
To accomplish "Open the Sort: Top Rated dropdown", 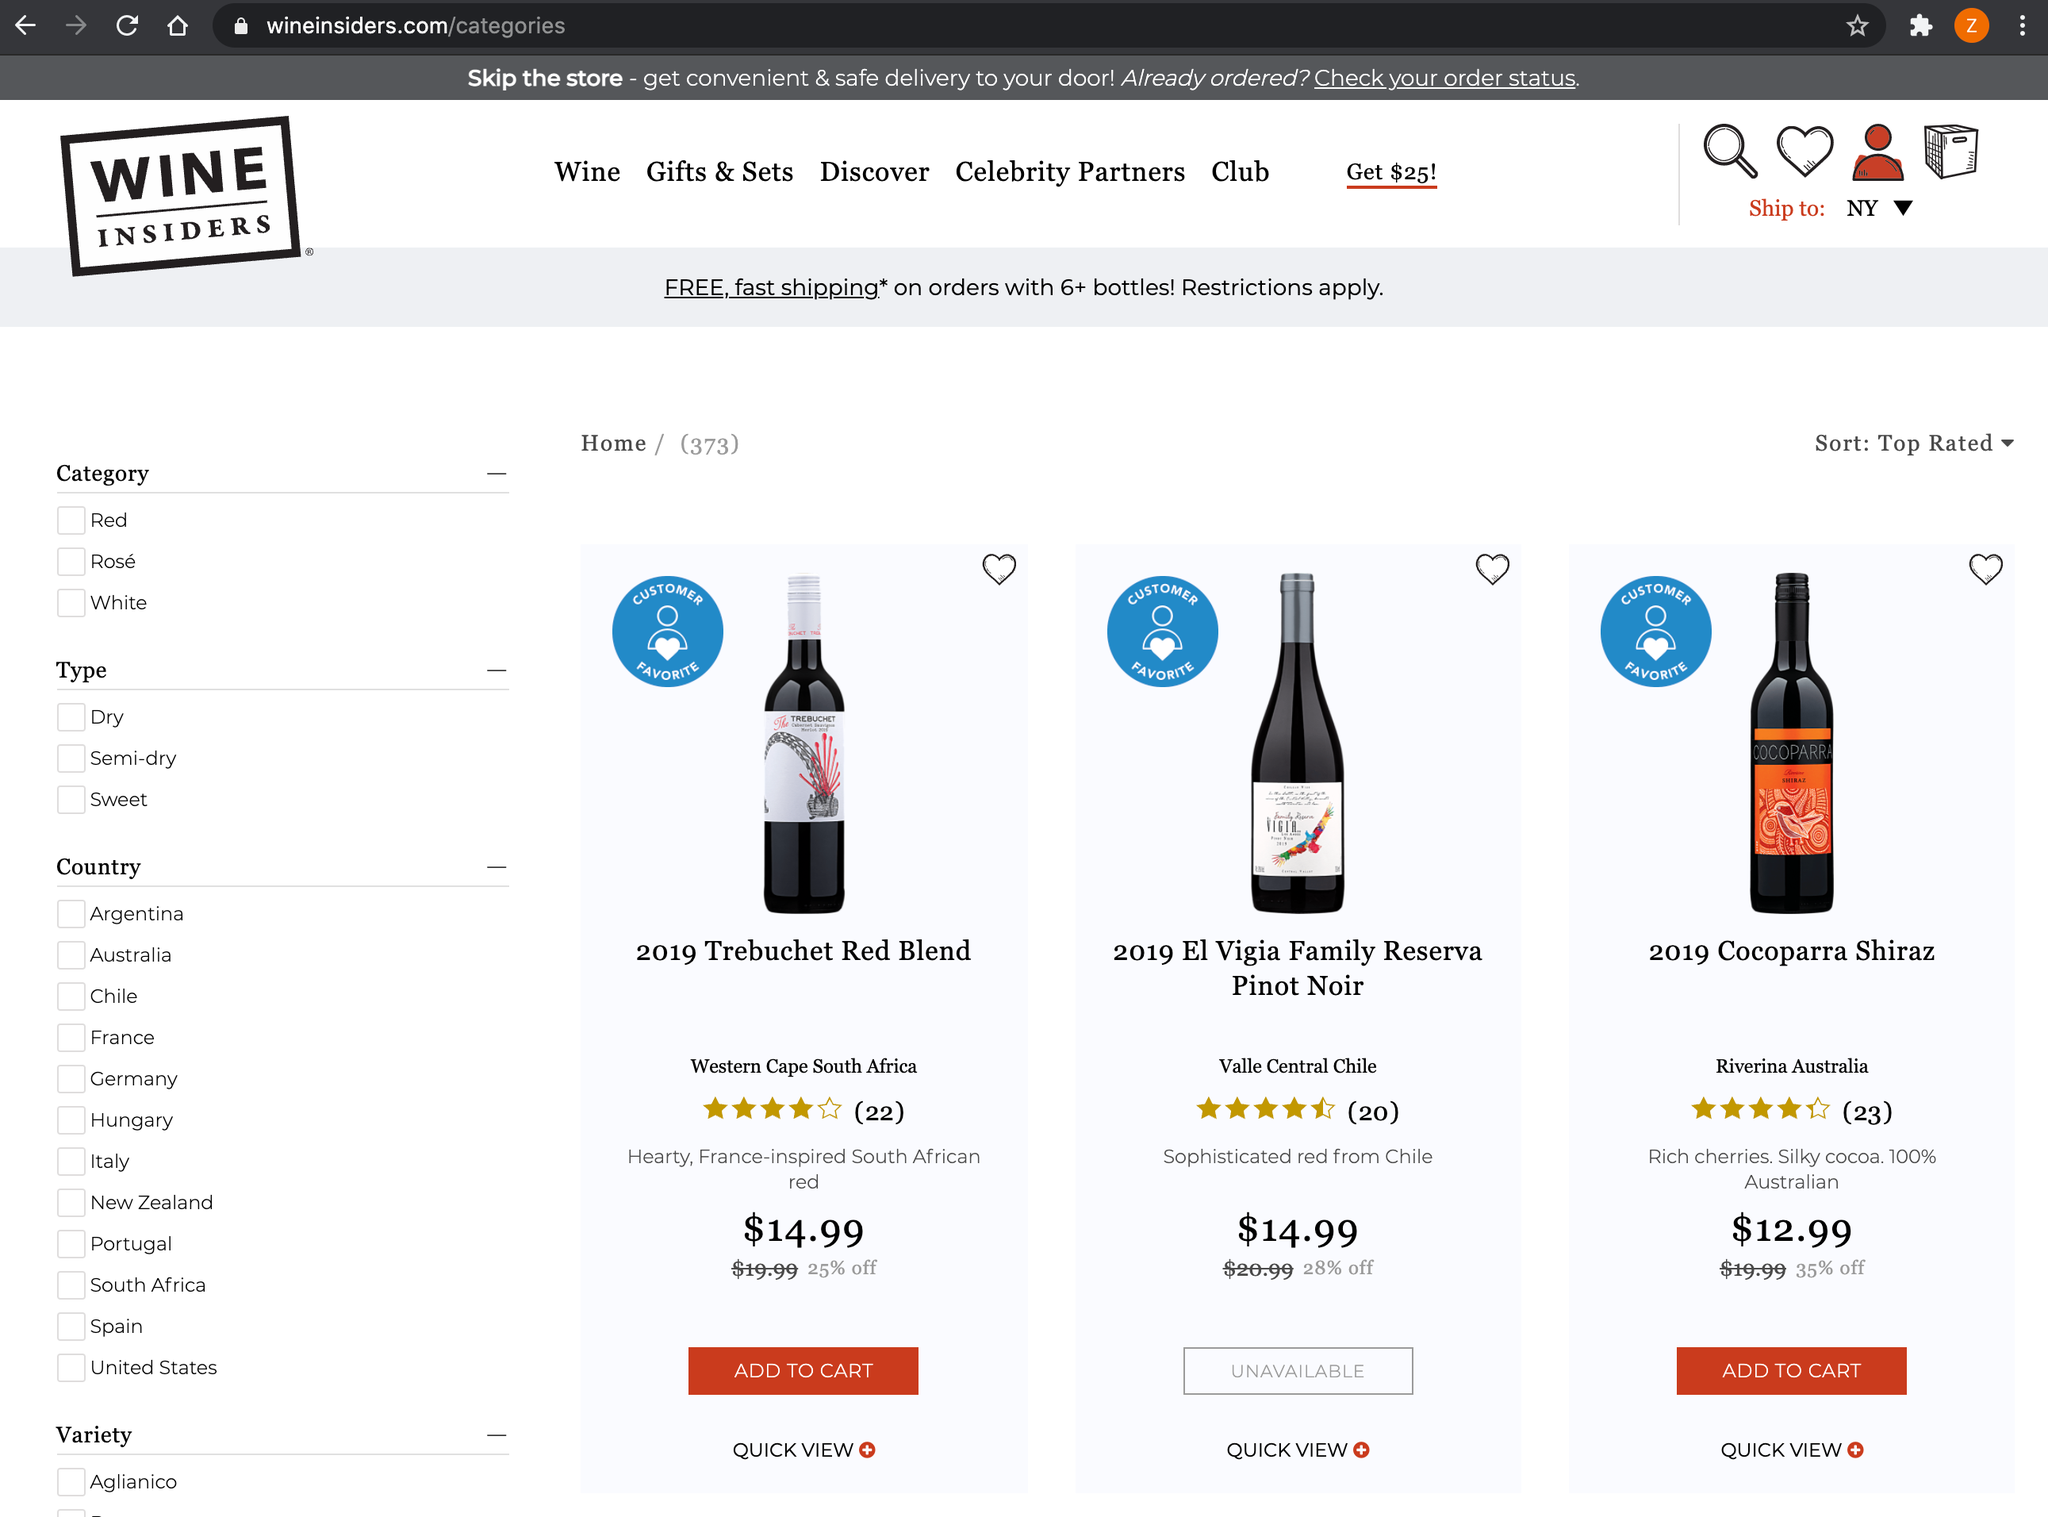I will [1913, 443].
